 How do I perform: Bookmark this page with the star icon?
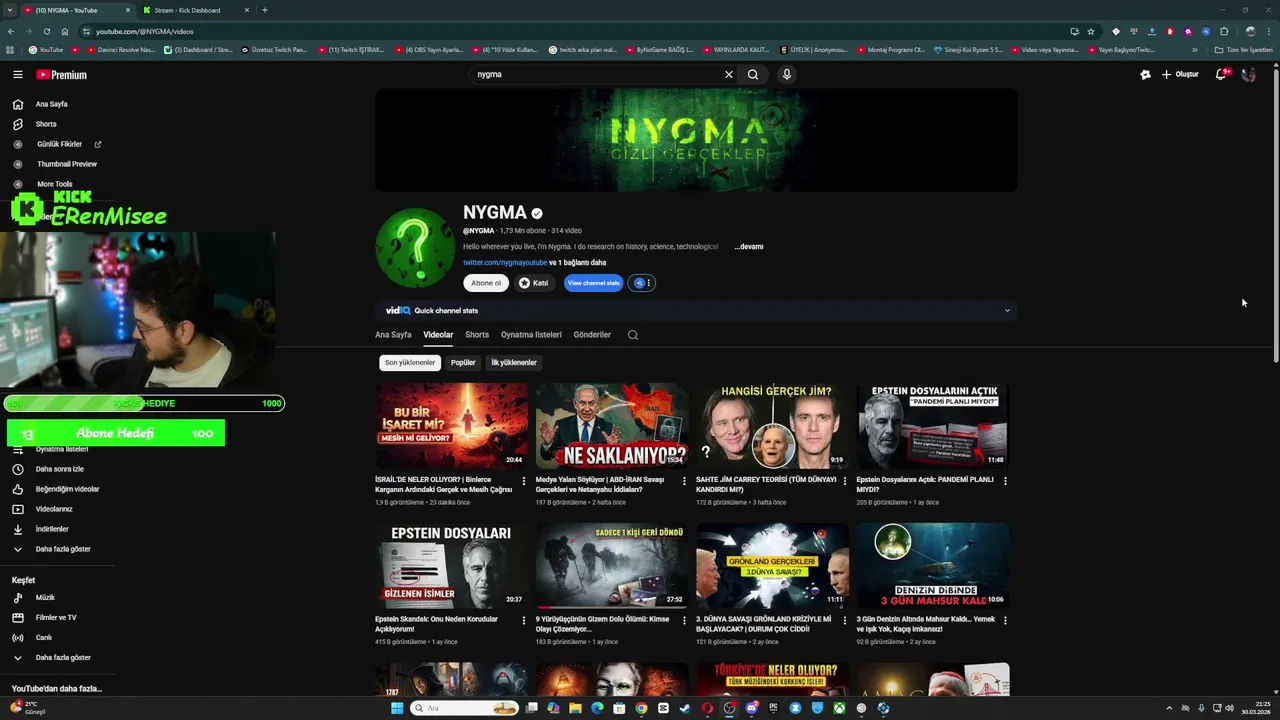tap(1091, 31)
